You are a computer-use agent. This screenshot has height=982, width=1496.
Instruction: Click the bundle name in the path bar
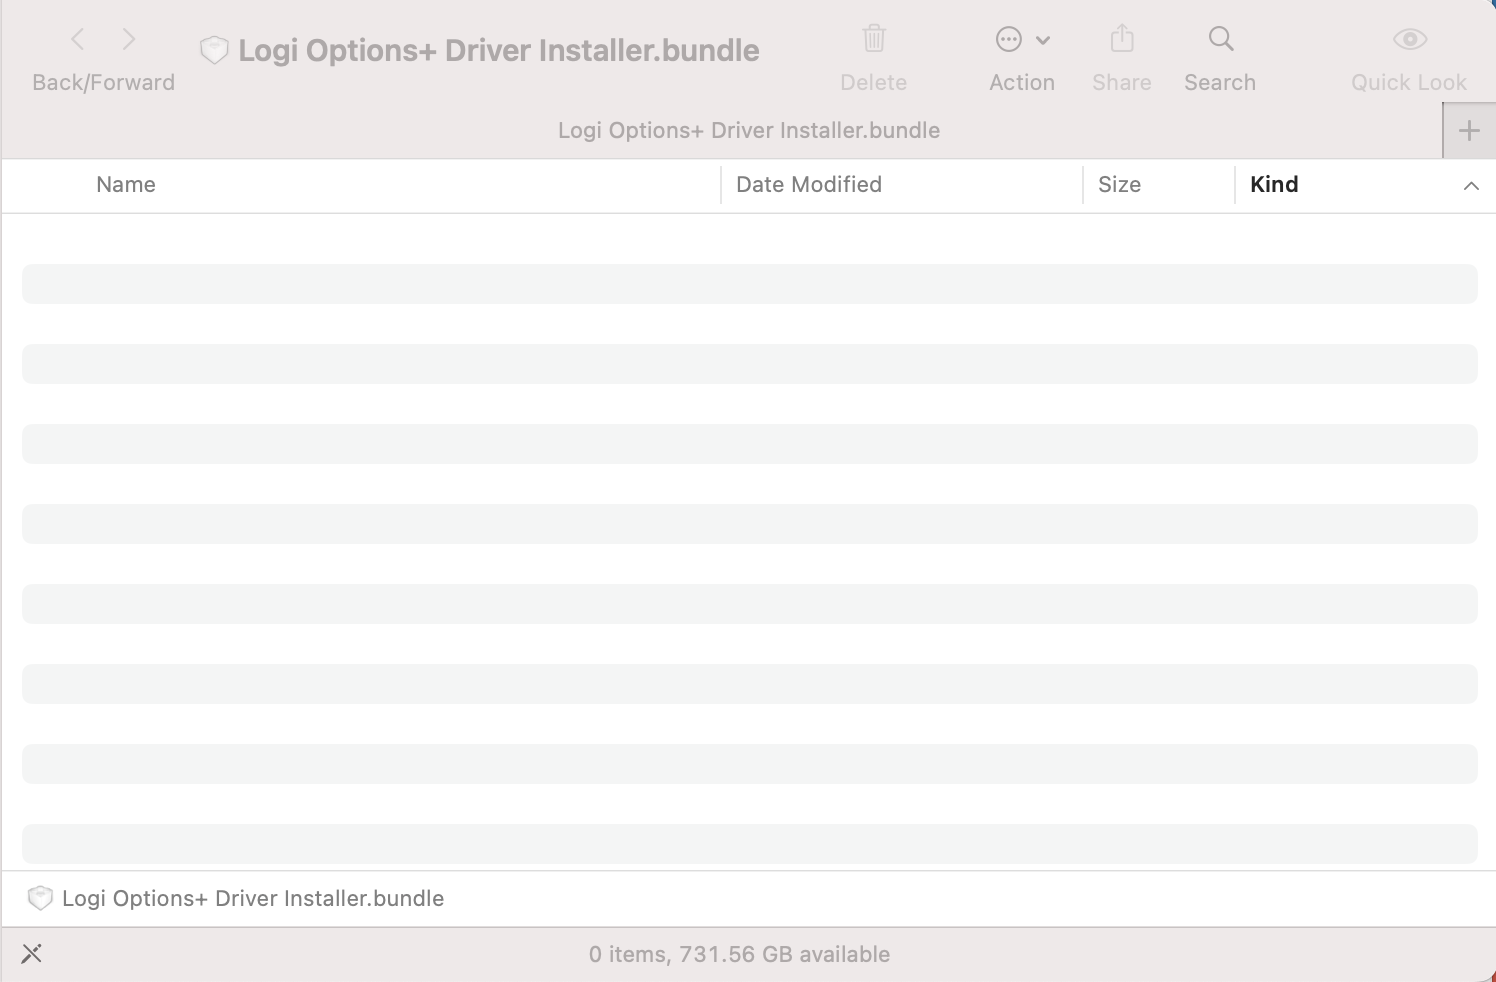tap(253, 898)
